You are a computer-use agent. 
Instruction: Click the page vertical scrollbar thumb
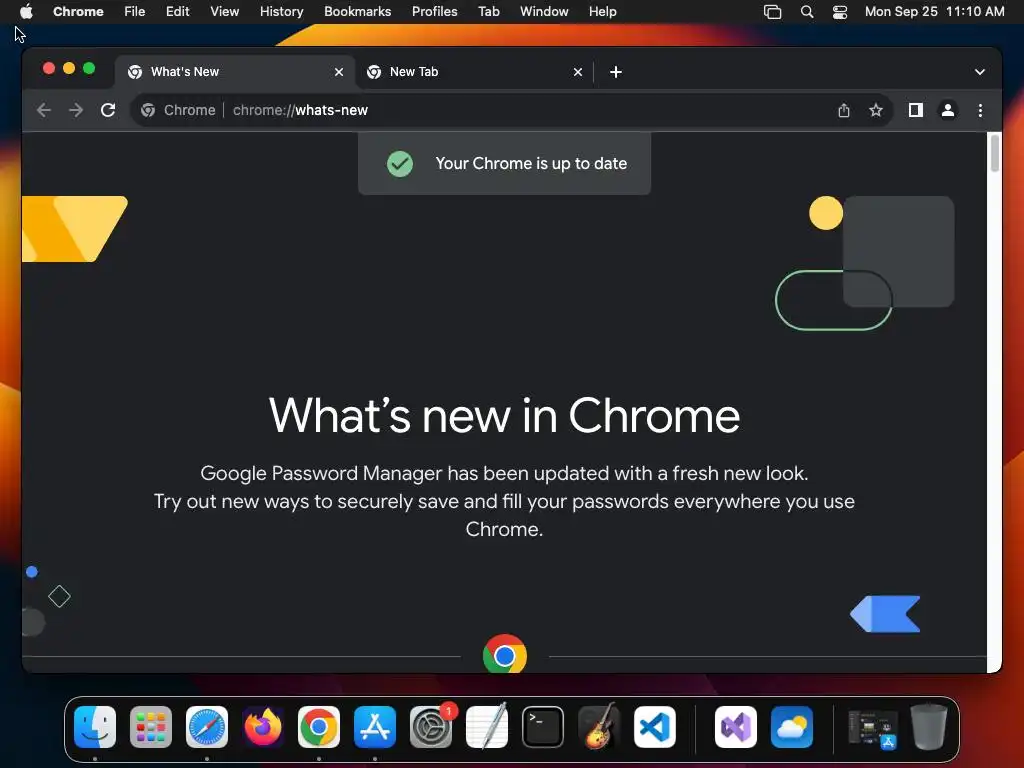(x=995, y=153)
